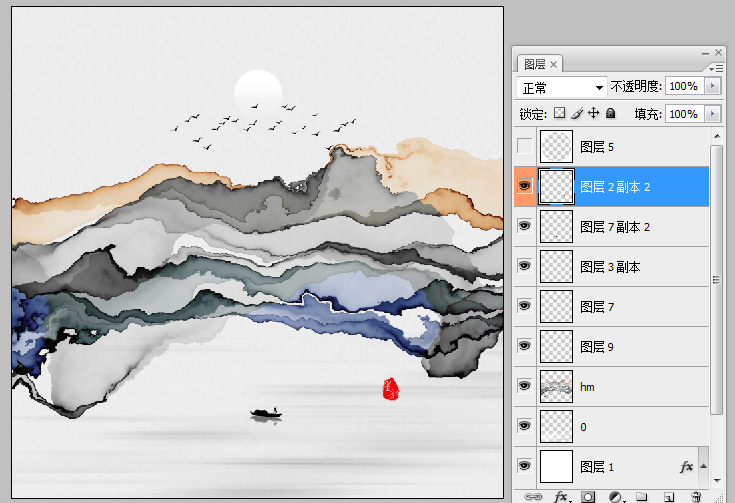735x503 pixels.
Task: Select the 图层 5 layer name
Action: (597, 147)
